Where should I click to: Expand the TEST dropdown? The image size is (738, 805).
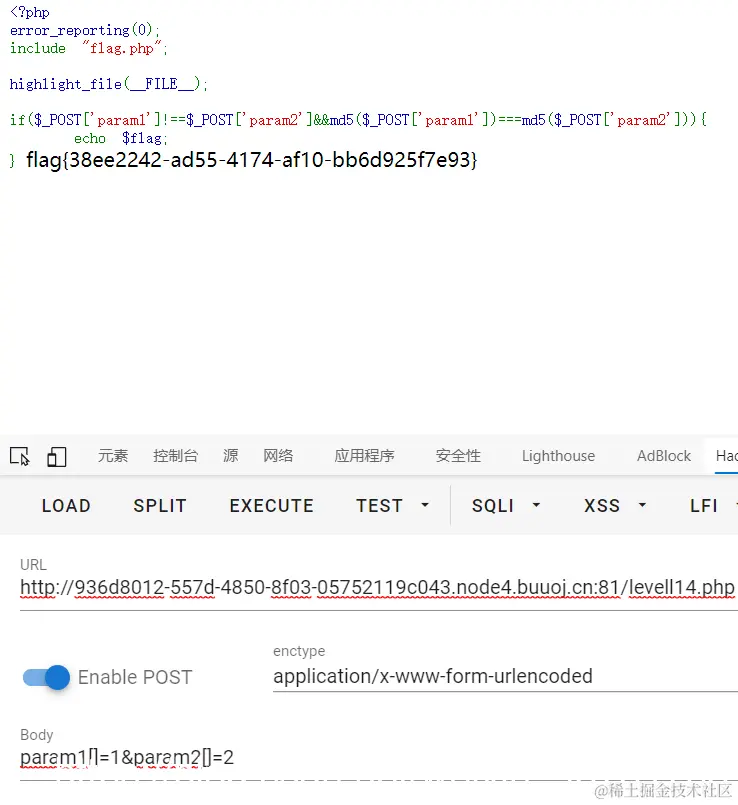tap(392, 506)
